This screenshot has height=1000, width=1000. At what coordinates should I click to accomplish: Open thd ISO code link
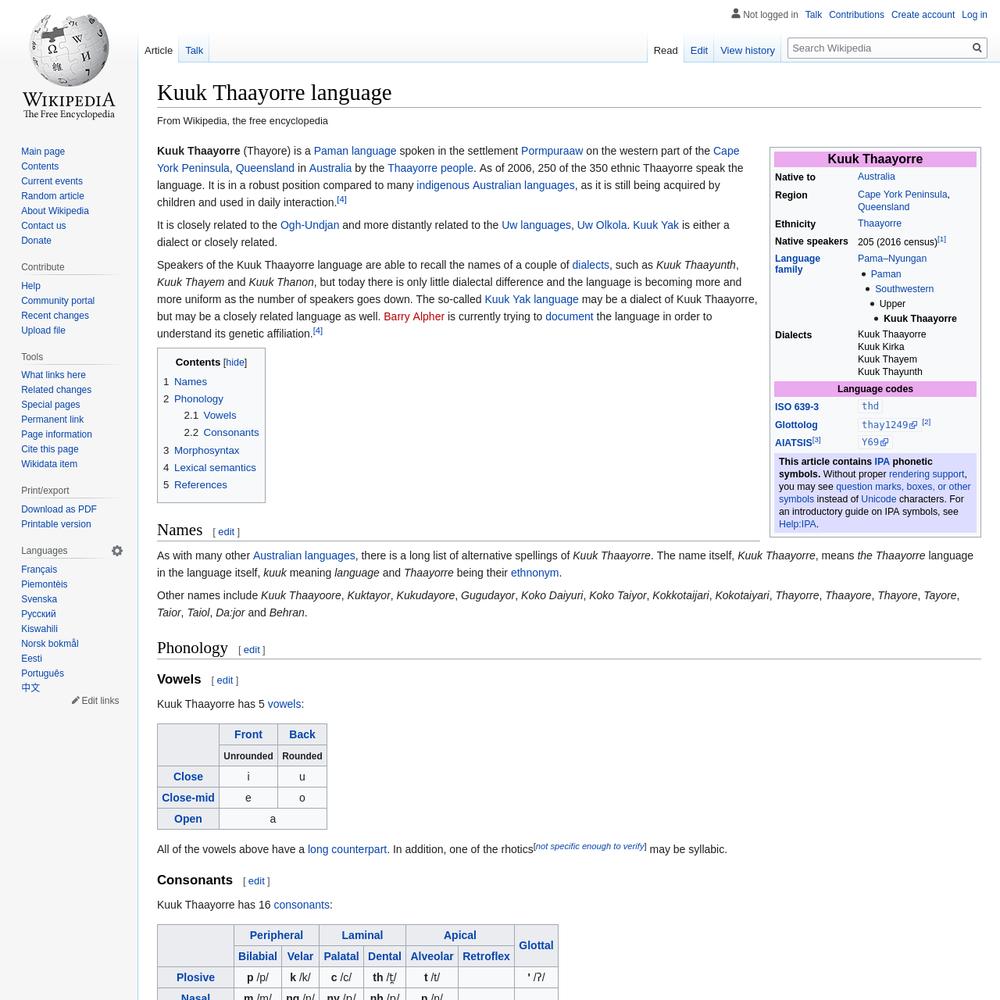point(870,406)
